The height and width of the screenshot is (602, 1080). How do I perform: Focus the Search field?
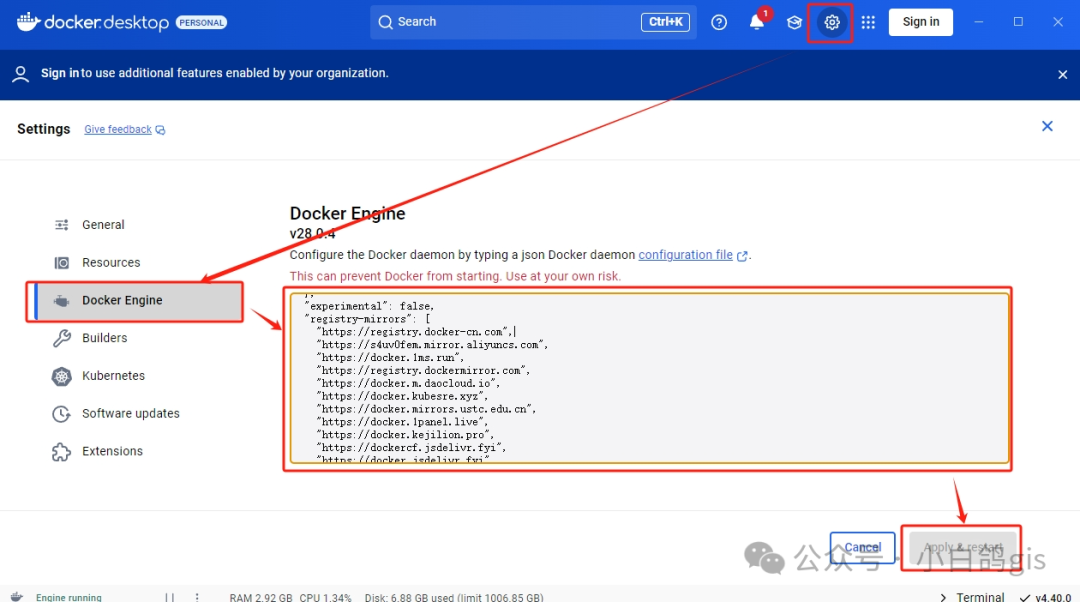[x=532, y=22]
